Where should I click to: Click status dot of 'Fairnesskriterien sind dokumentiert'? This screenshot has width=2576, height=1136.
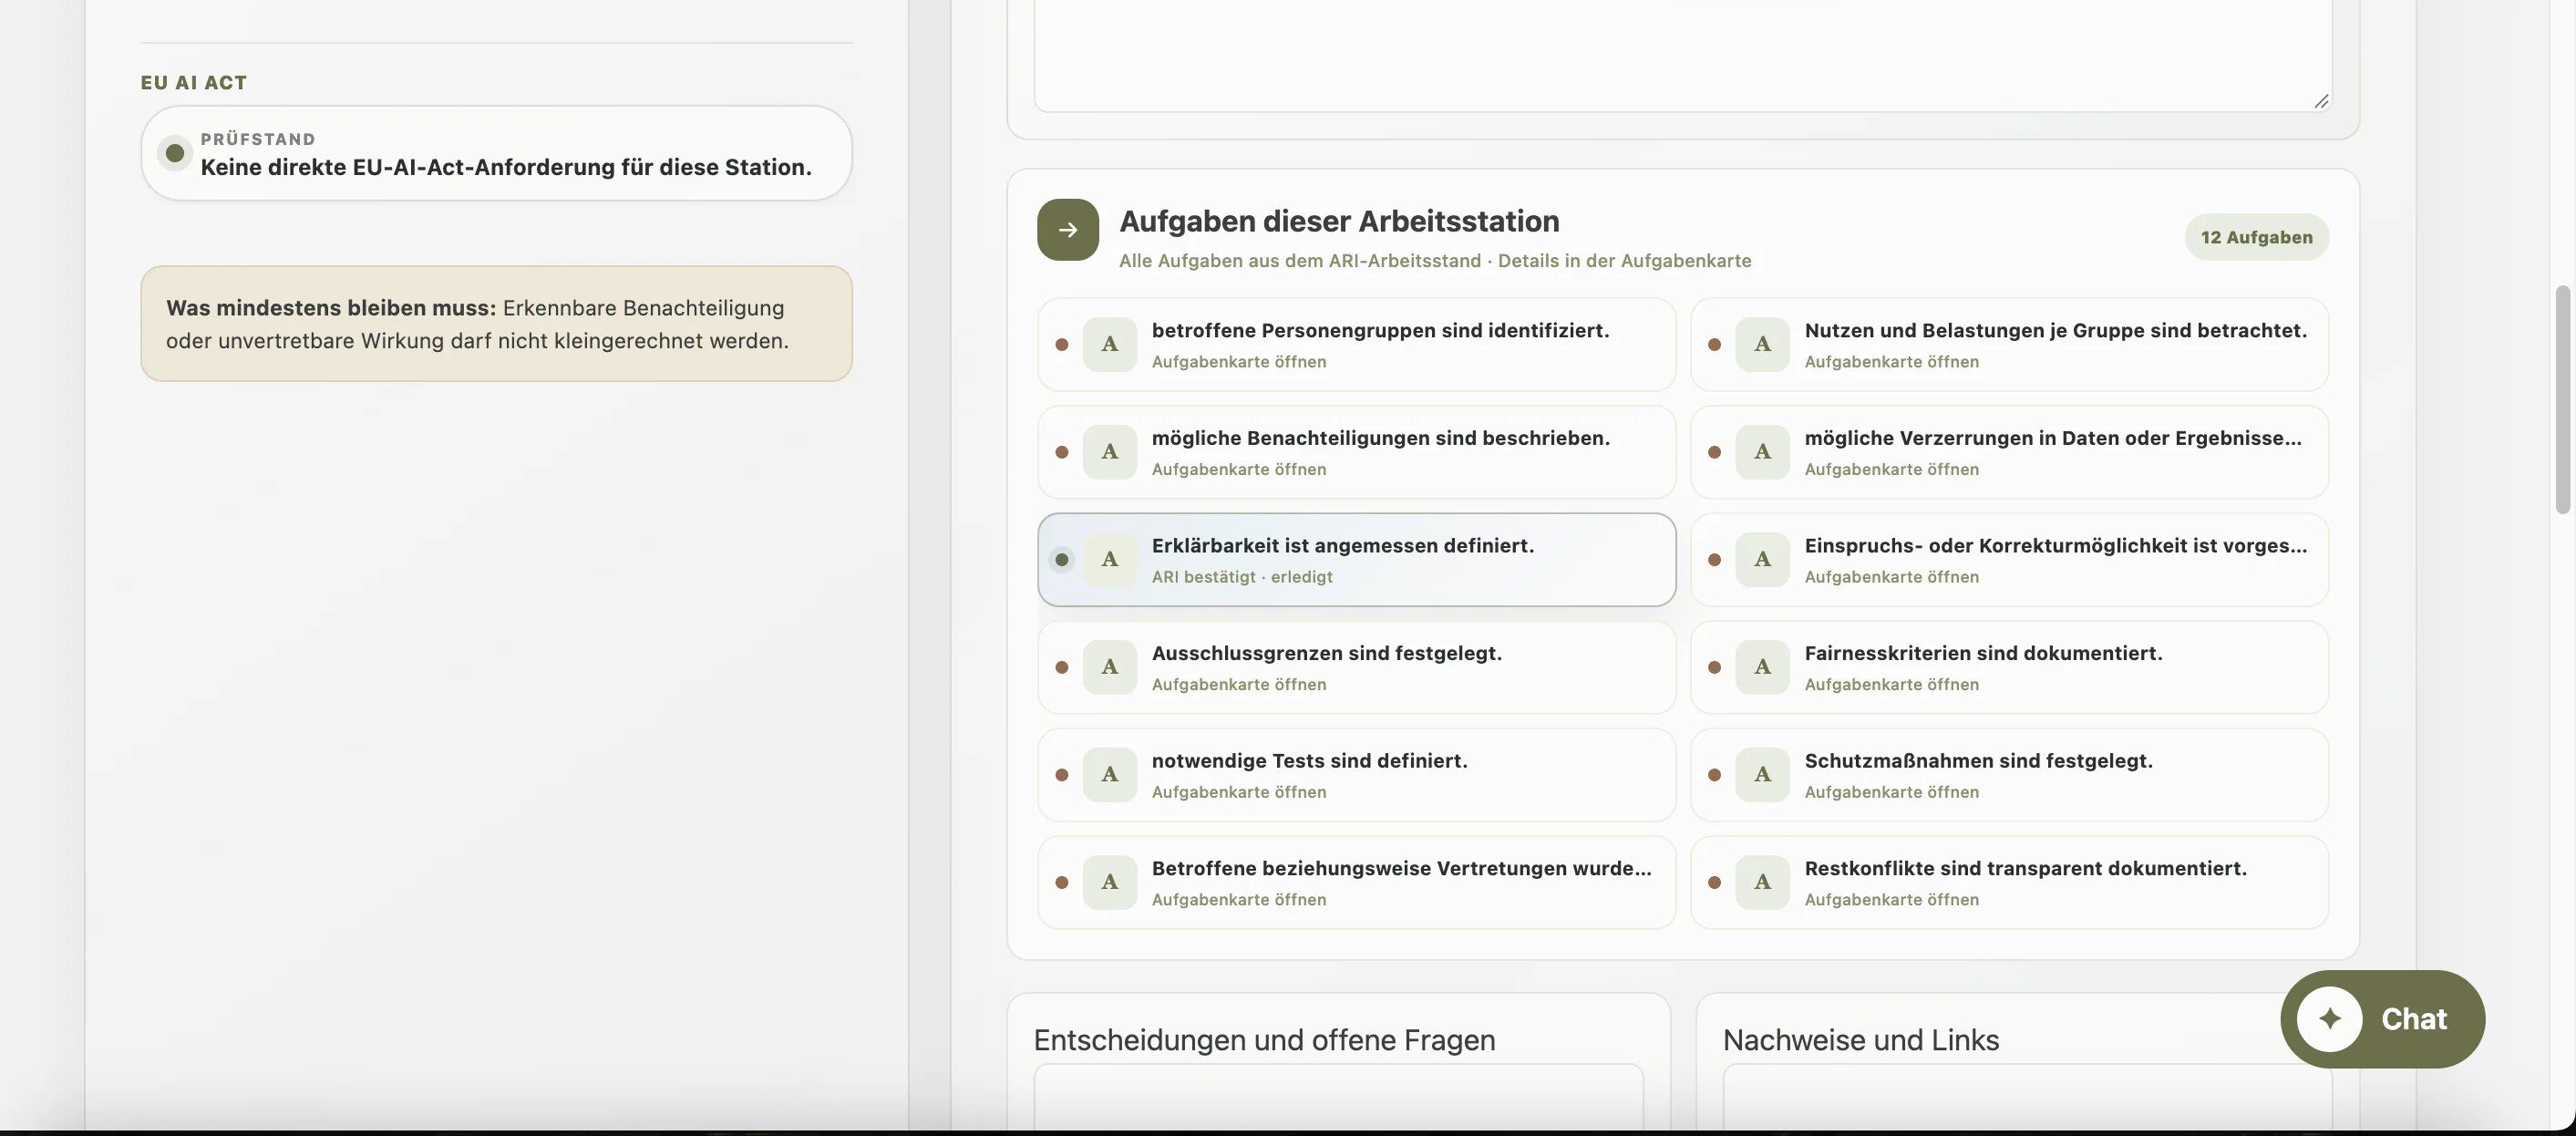pyautogui.click(x=1714, y=668)
